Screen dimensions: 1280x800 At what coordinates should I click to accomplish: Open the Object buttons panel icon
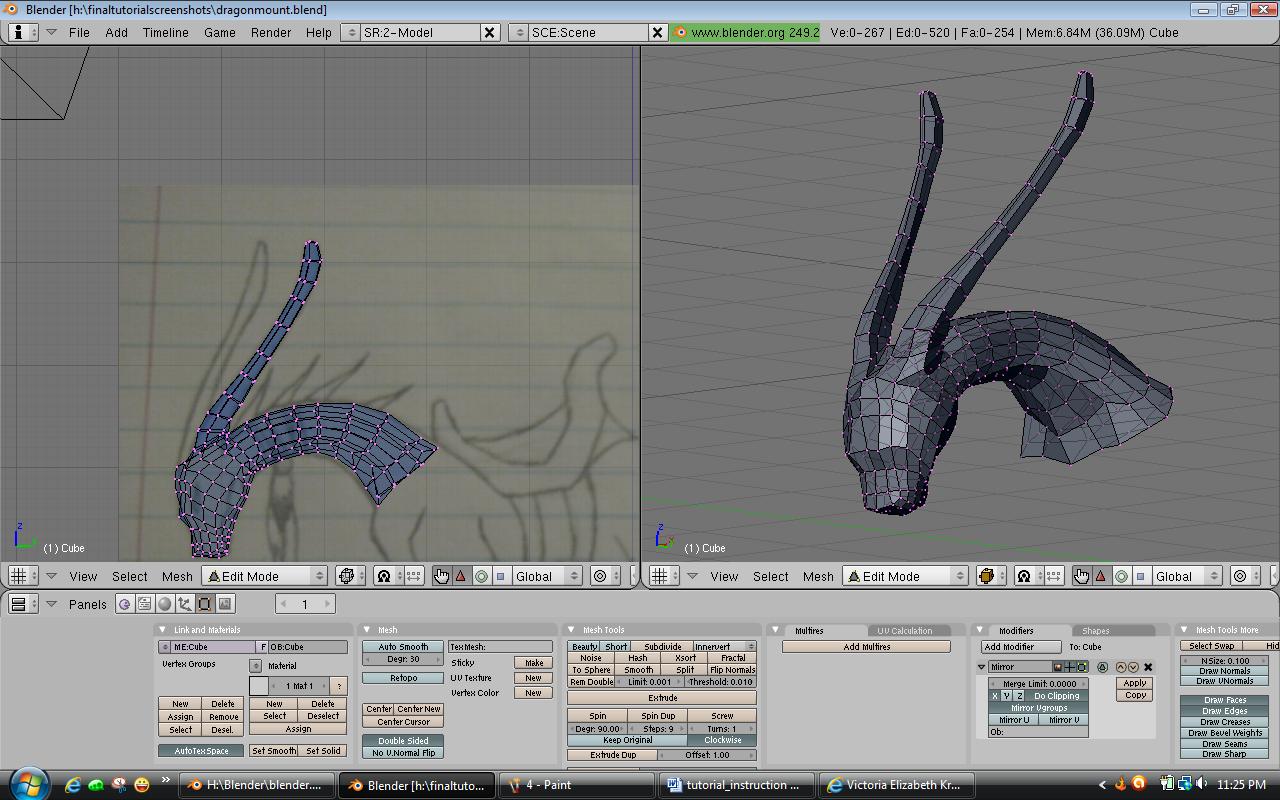pyautogui.click(x=186, y=604)
